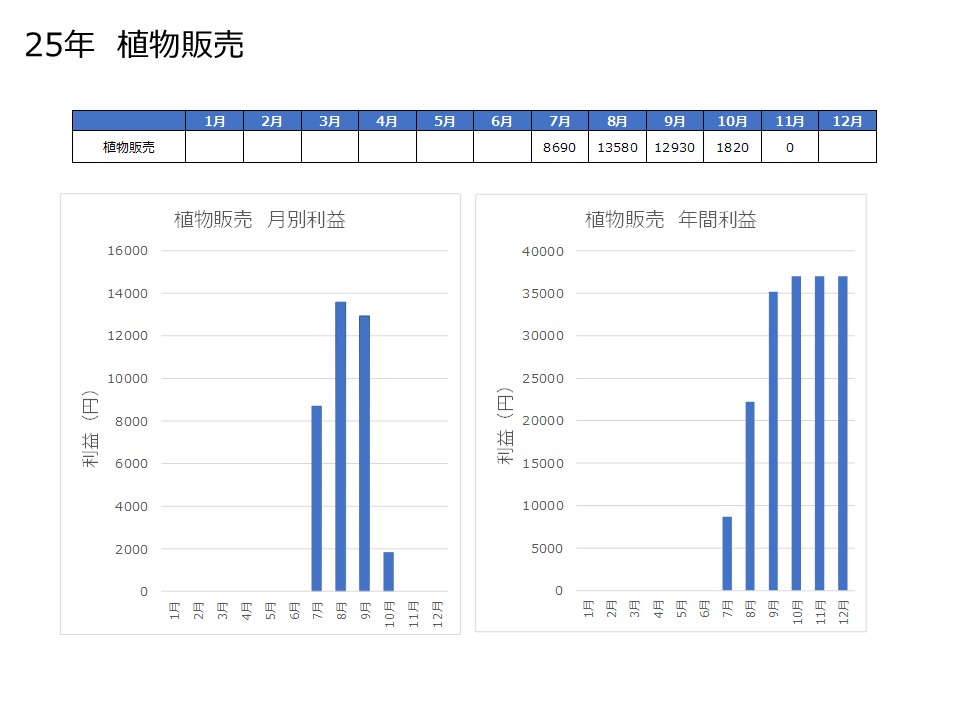The image size is (960, 720).
Task: Click the table cell showing 1820
Action: click(x=732, y=147)
